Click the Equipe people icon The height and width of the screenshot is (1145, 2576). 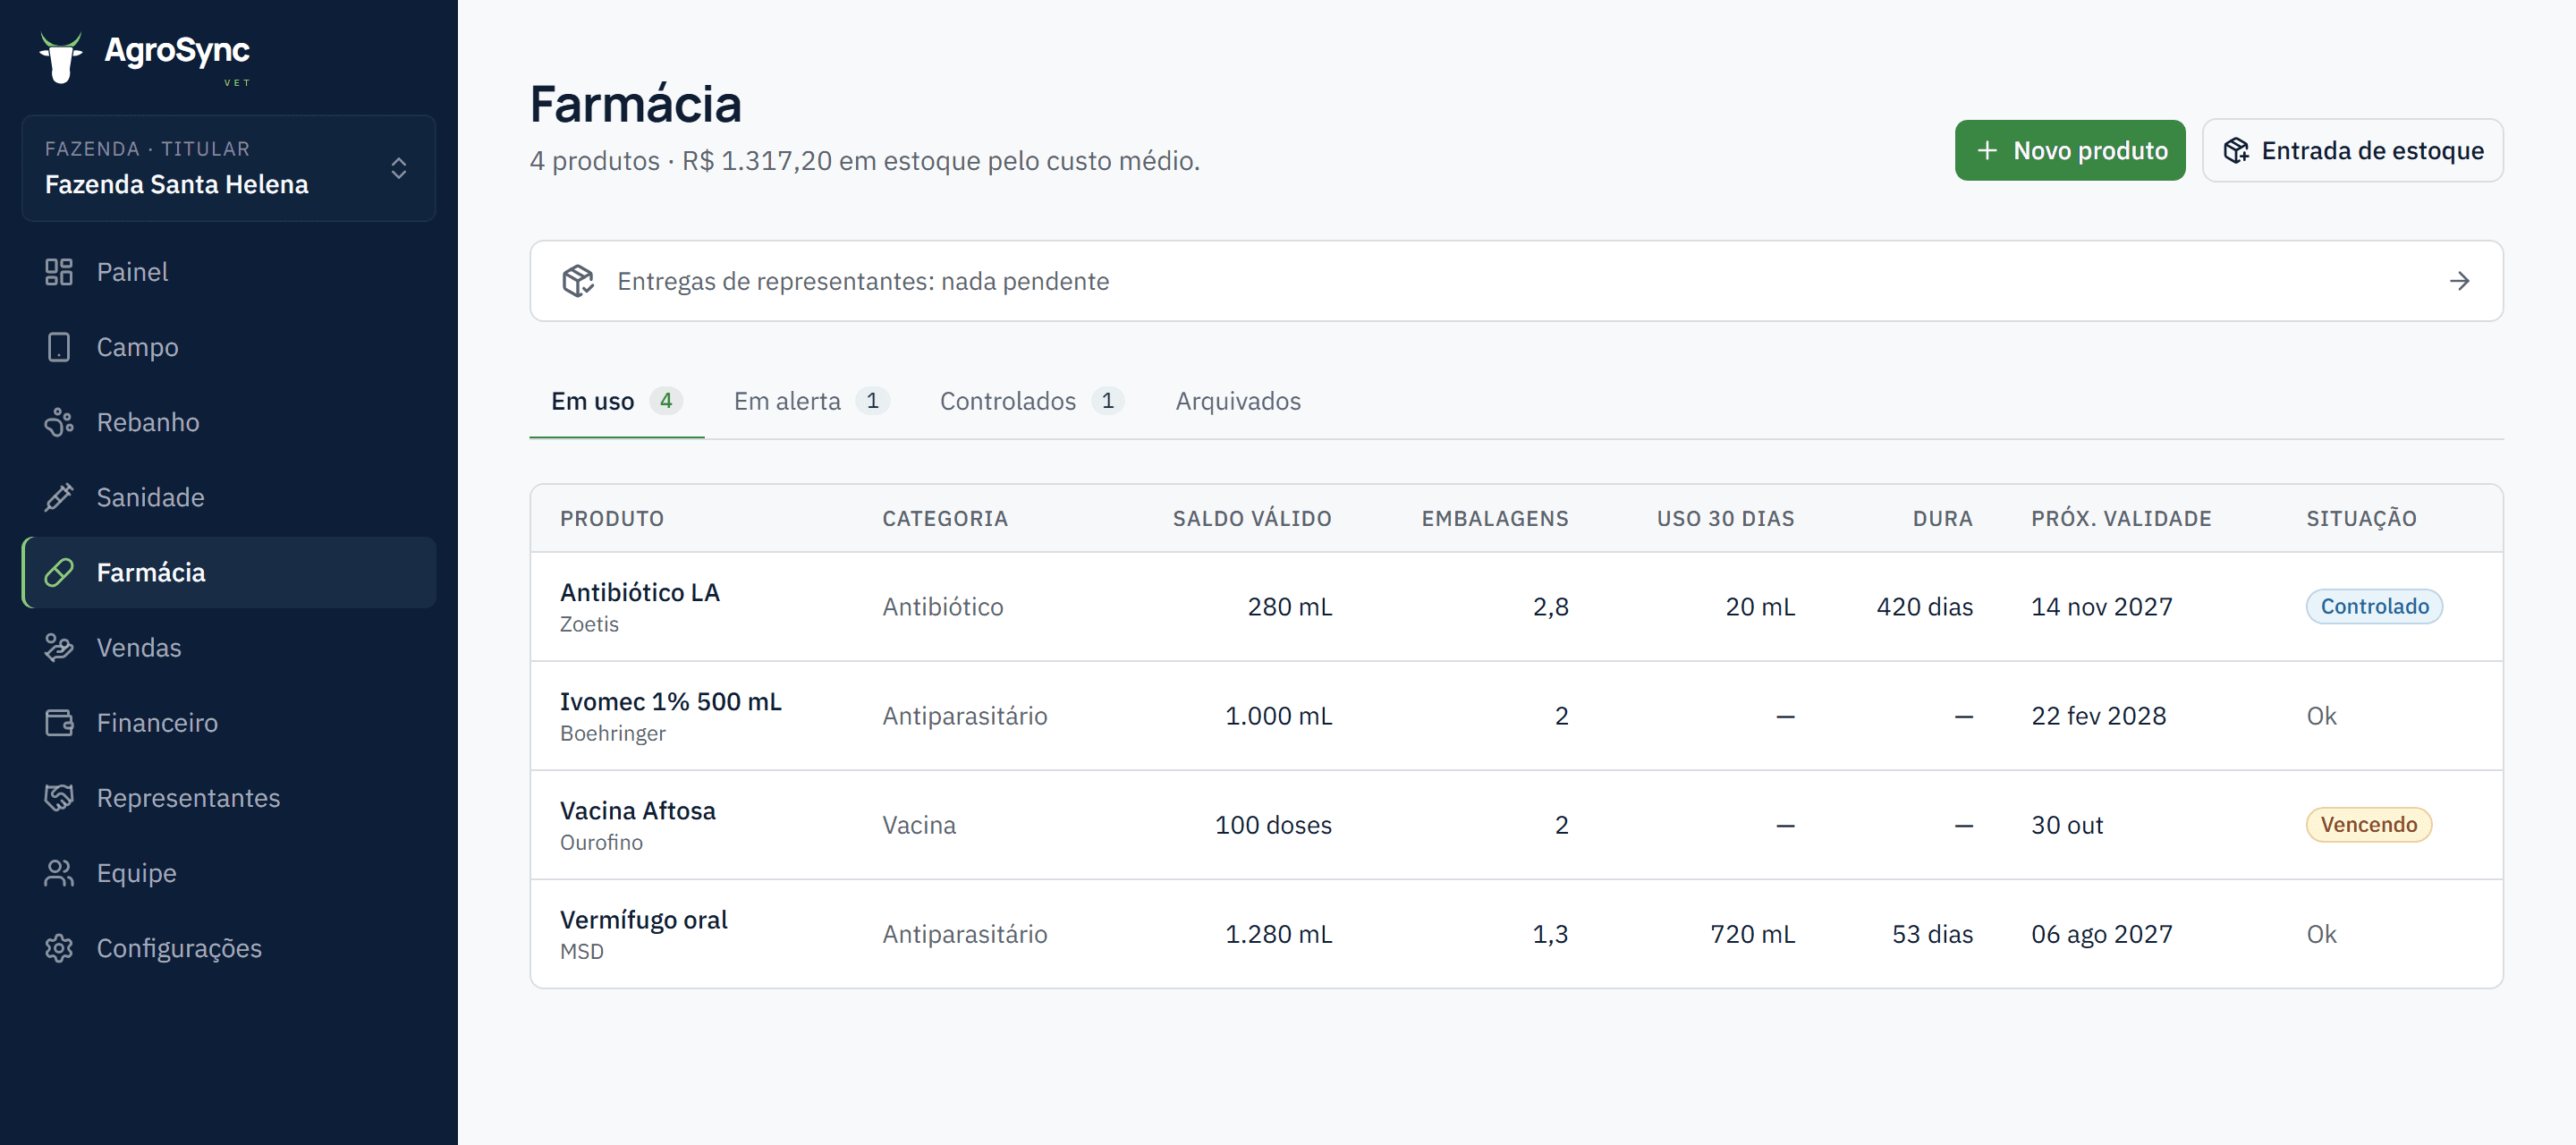point(59,872)
